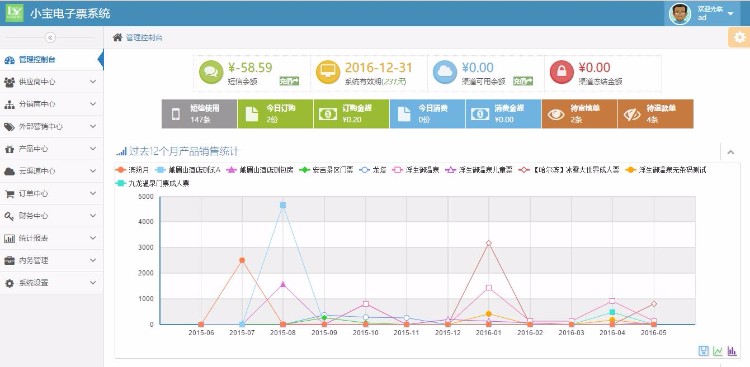Image resolution: width=750 pixels, height=367 pixels.
Task: Click the eye icon on 待审核单 tile
Action: click(556, 114)
